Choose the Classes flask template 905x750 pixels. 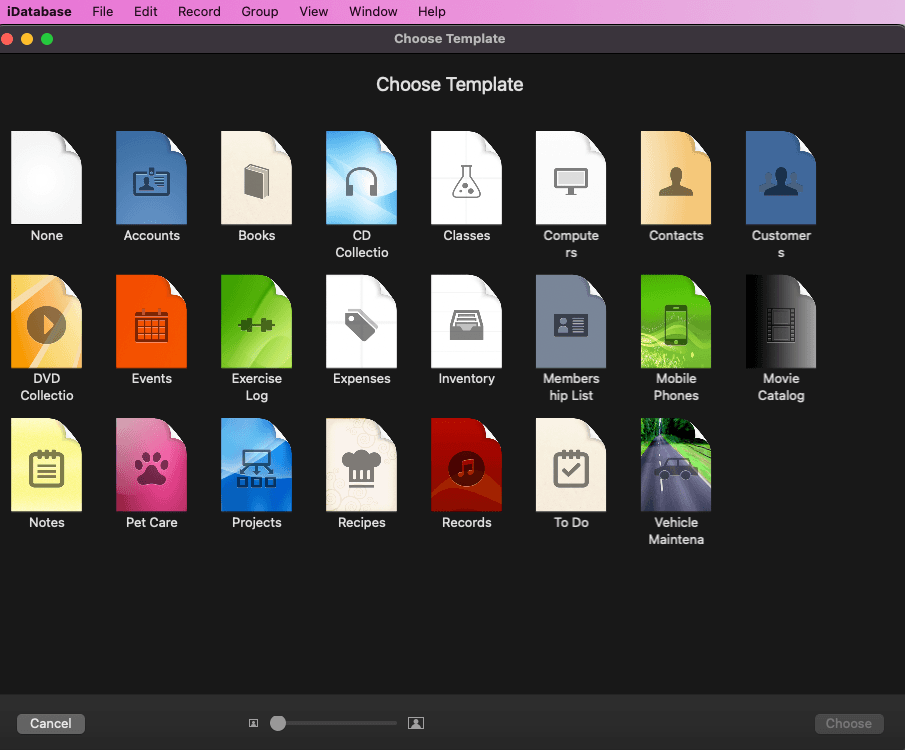466,178
